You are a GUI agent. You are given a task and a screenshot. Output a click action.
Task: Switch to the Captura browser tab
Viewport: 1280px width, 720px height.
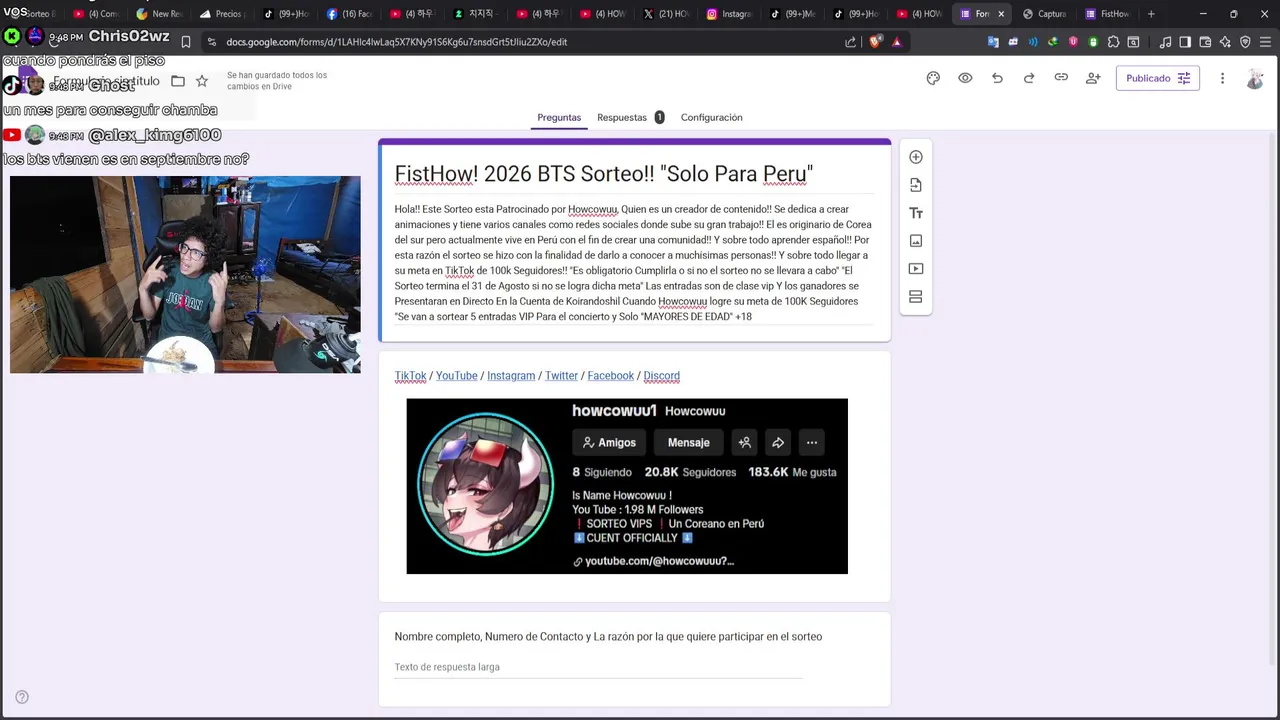(x=1045, y=14)
